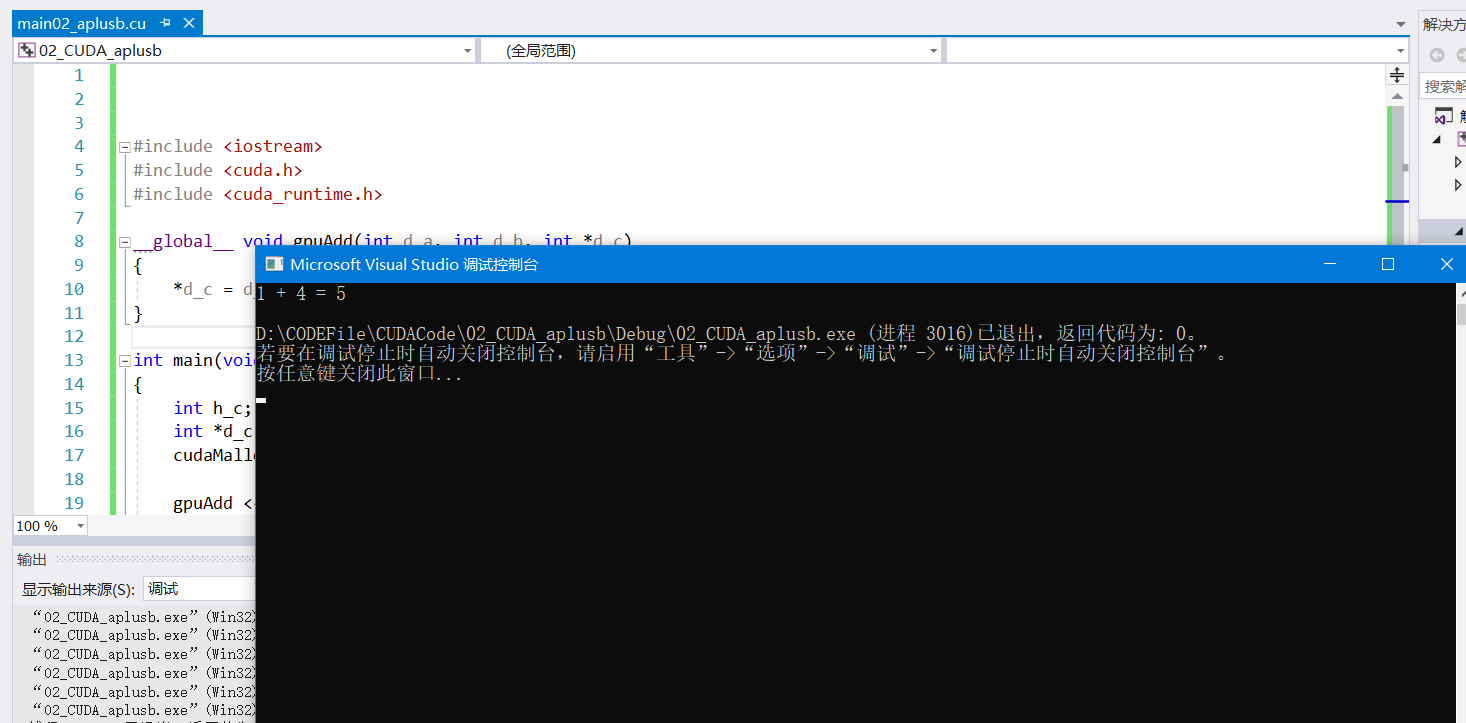
Task: Select the solution node icon in Solution Explorer
Action: [1443, 116]
